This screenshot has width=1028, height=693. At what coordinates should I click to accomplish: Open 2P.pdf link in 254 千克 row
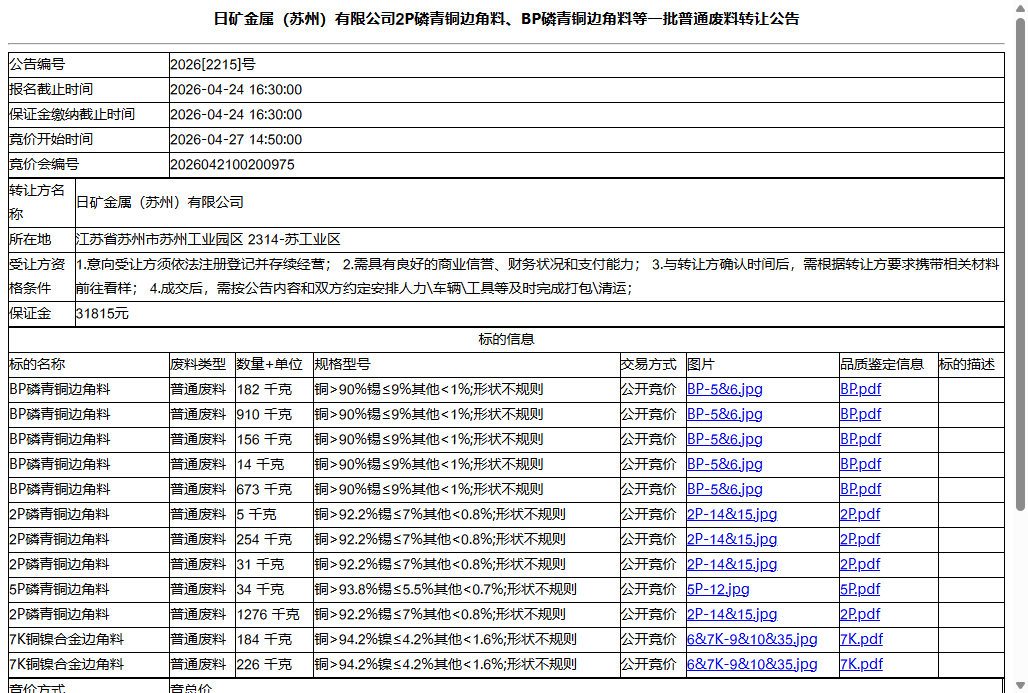860,539
